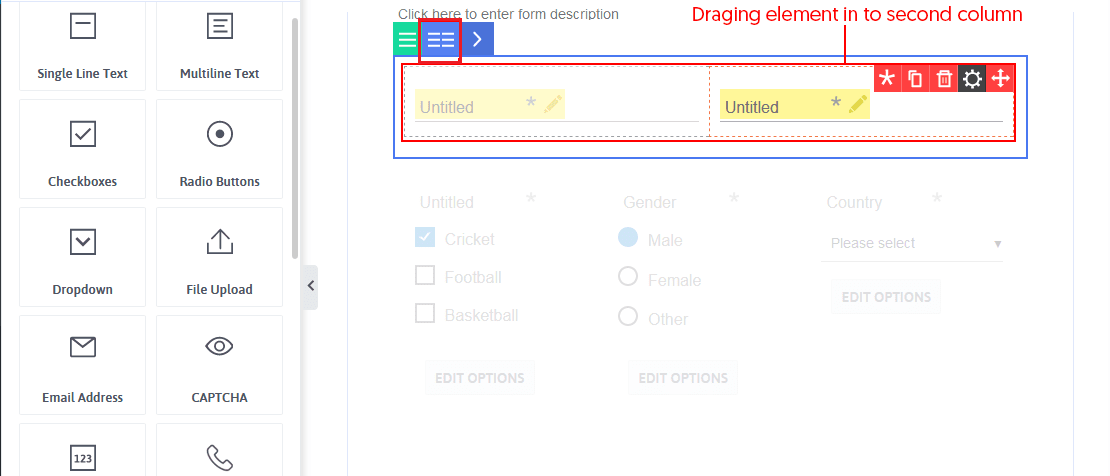Click the move handle arrows icon
1110x476 pixels.
click(1000, 79)
